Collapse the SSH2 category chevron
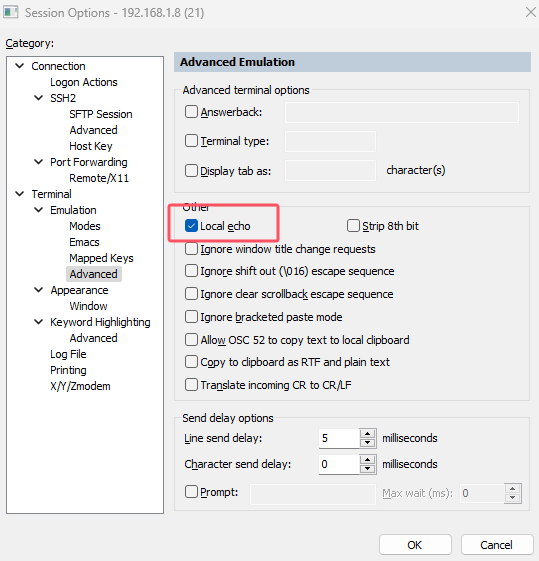Image resolution: width=539 pixels, height=561 pixels. (x=39, y=98)
